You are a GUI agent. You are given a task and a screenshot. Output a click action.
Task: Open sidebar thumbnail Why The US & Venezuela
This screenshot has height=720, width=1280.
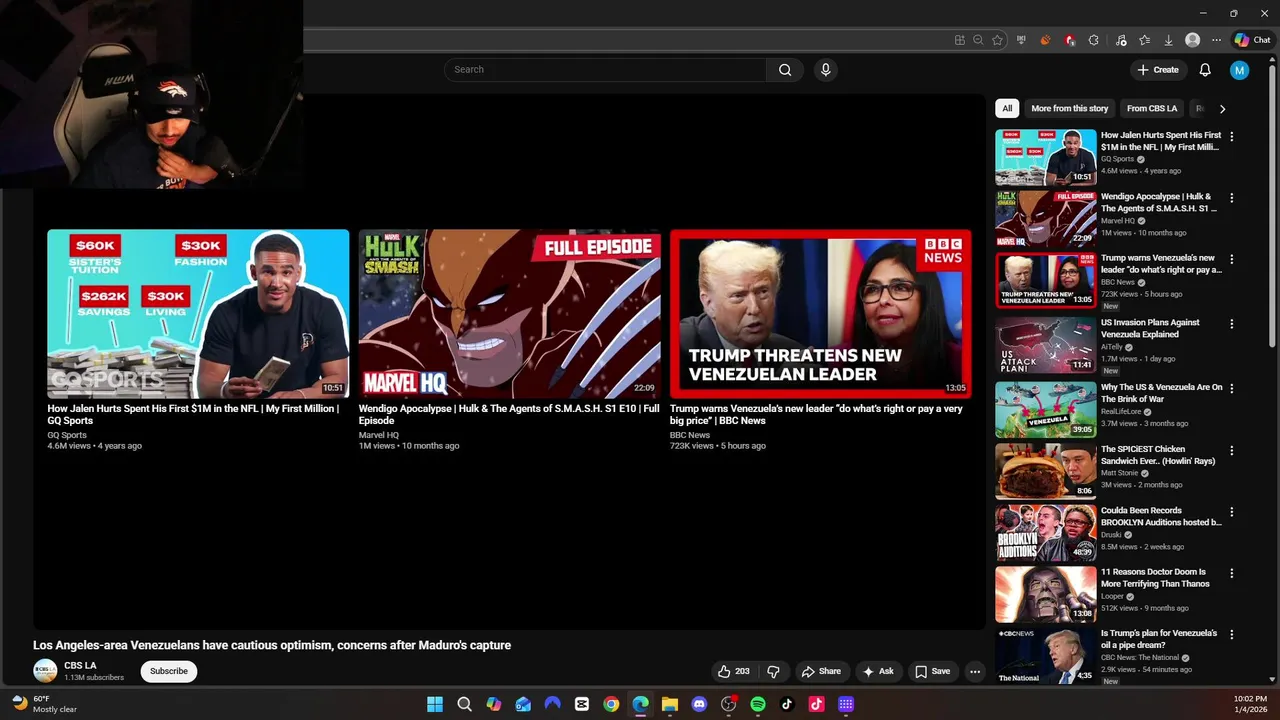coord(1045,410)
